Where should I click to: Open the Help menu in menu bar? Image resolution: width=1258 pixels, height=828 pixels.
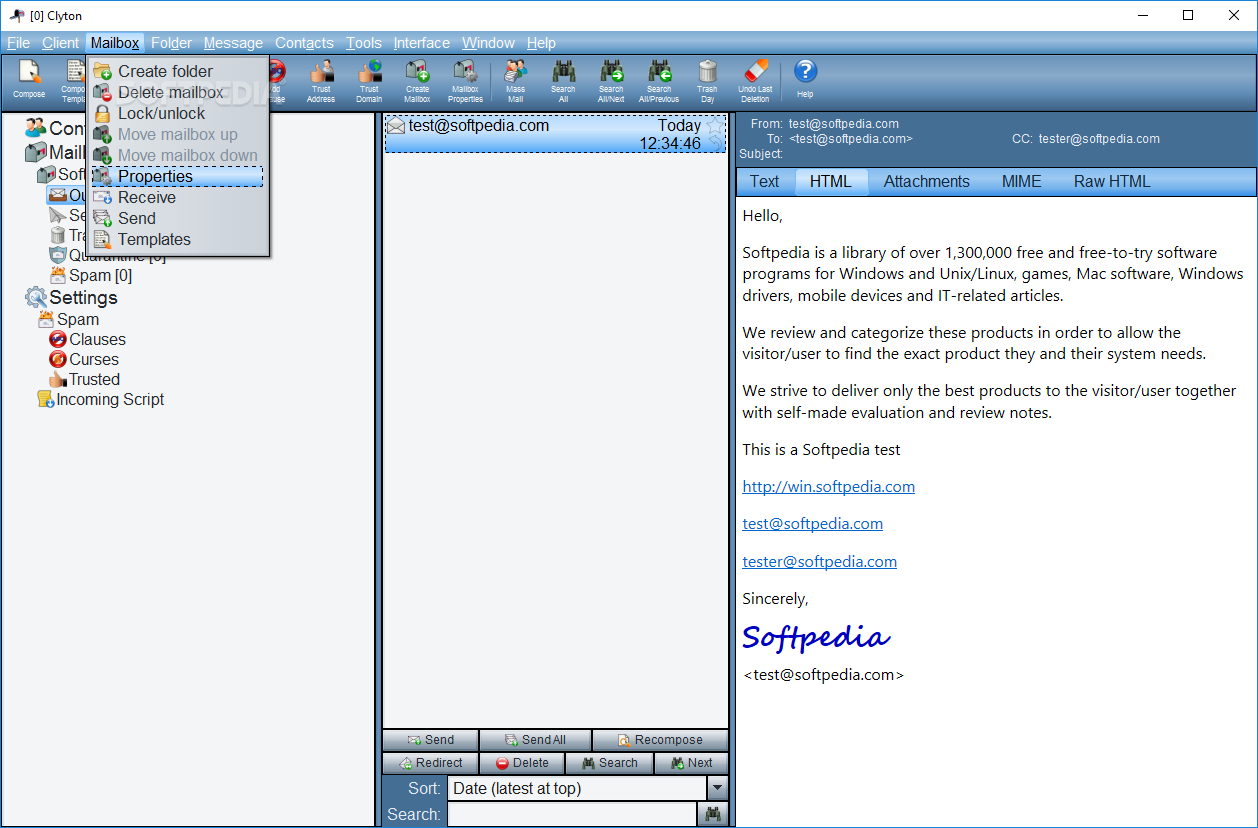tap(541, 43)
